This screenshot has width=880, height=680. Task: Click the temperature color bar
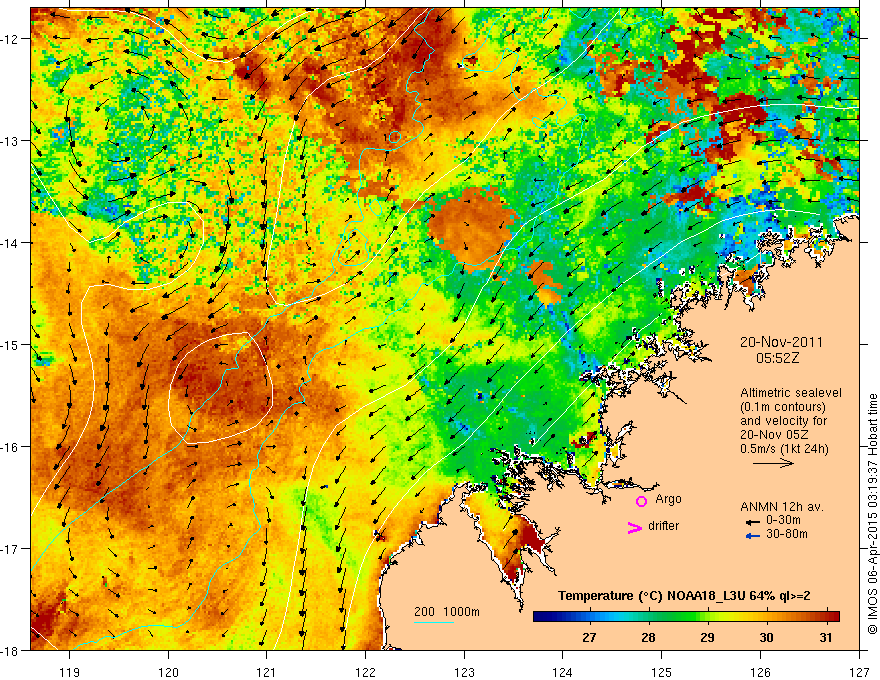686,617
